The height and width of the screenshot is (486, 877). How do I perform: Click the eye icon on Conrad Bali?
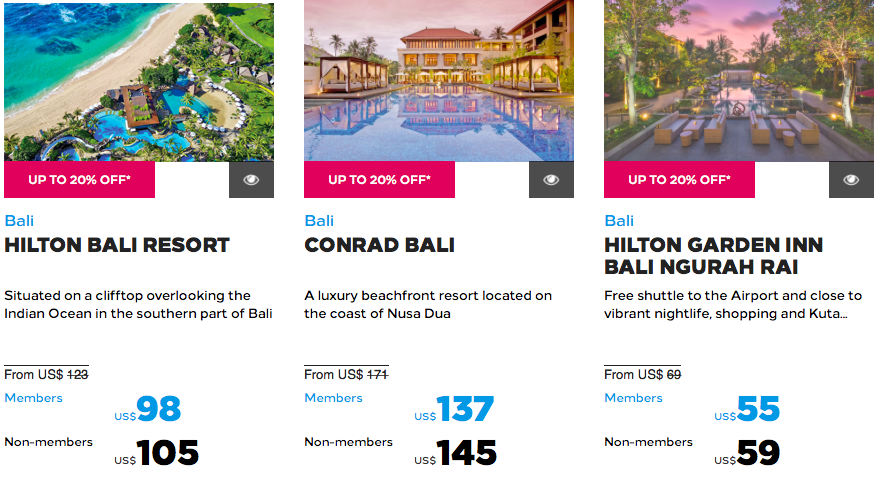[x=551, y=180]
